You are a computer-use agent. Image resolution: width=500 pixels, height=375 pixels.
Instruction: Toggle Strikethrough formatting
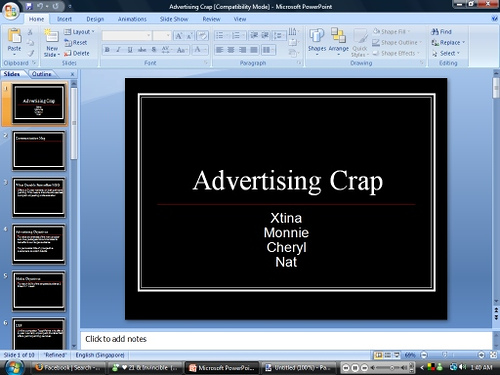click(x=142, y=50)
